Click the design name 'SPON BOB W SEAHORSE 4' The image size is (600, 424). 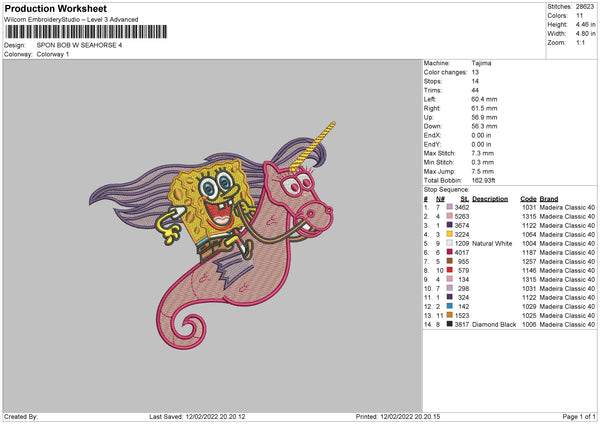pos(79,45)
